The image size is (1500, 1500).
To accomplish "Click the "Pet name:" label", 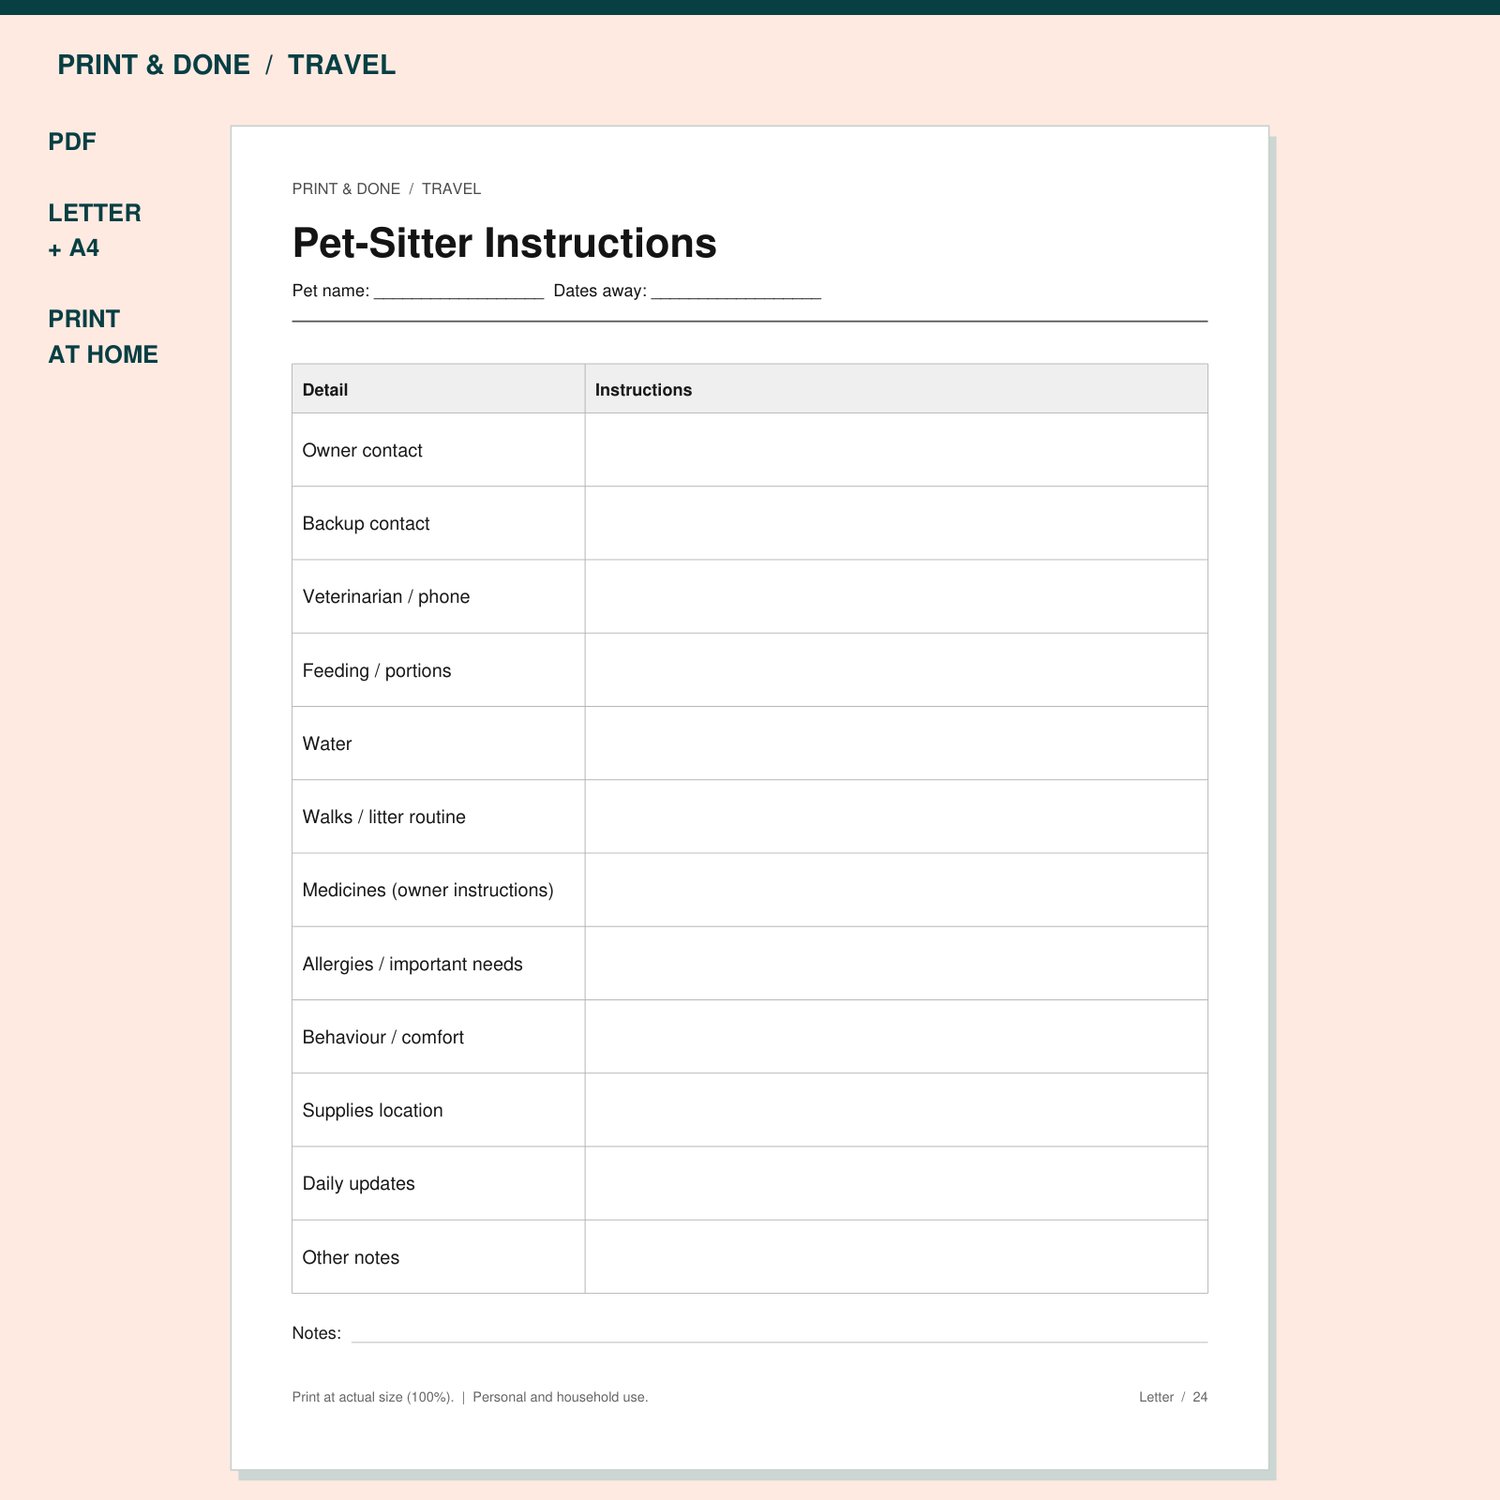I will 331,291.
